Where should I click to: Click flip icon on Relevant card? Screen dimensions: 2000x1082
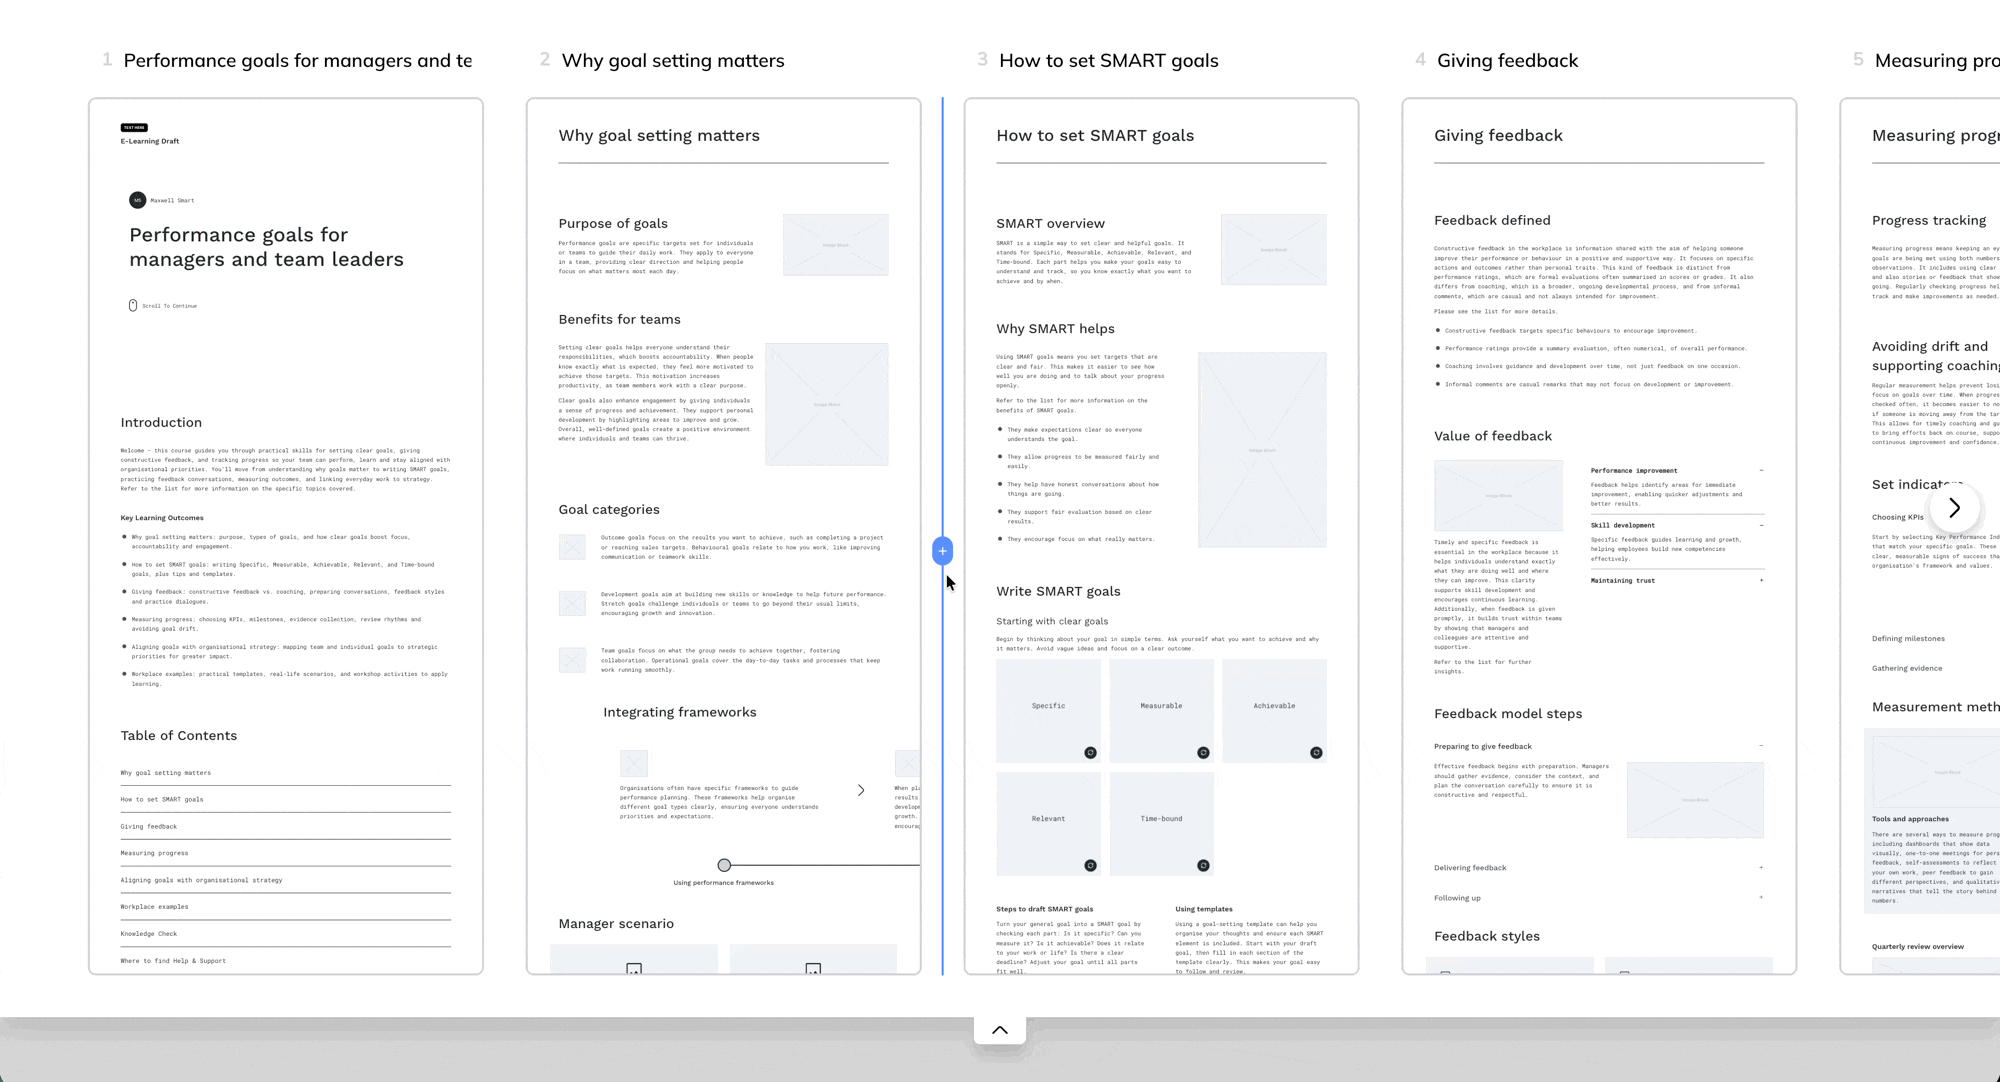[1090, 866]
